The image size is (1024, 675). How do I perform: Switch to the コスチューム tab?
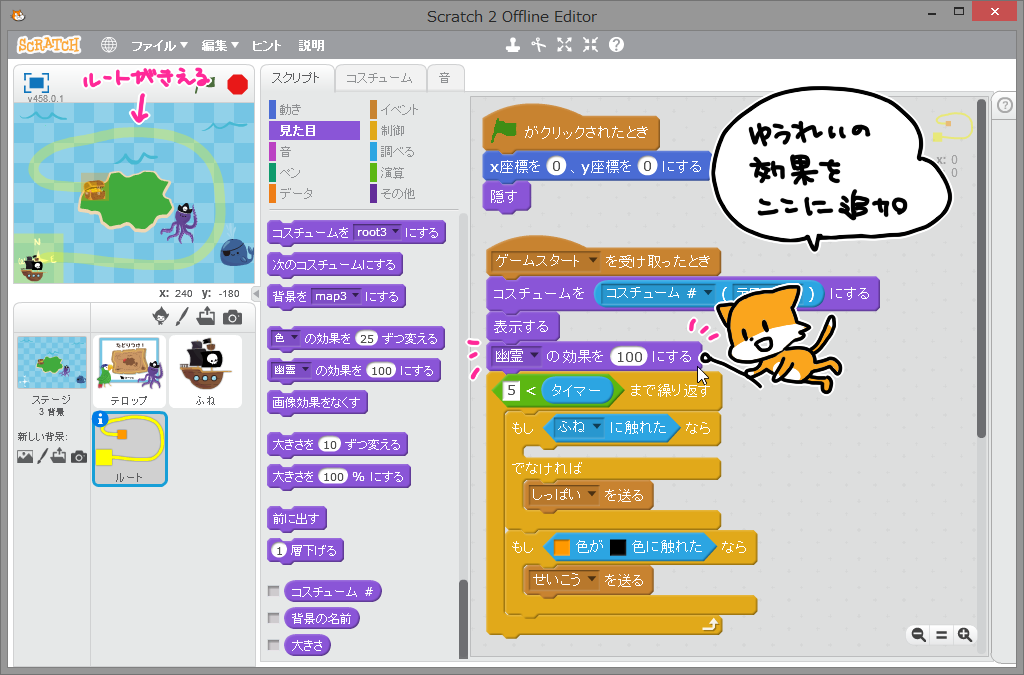(x=379, y=78)
